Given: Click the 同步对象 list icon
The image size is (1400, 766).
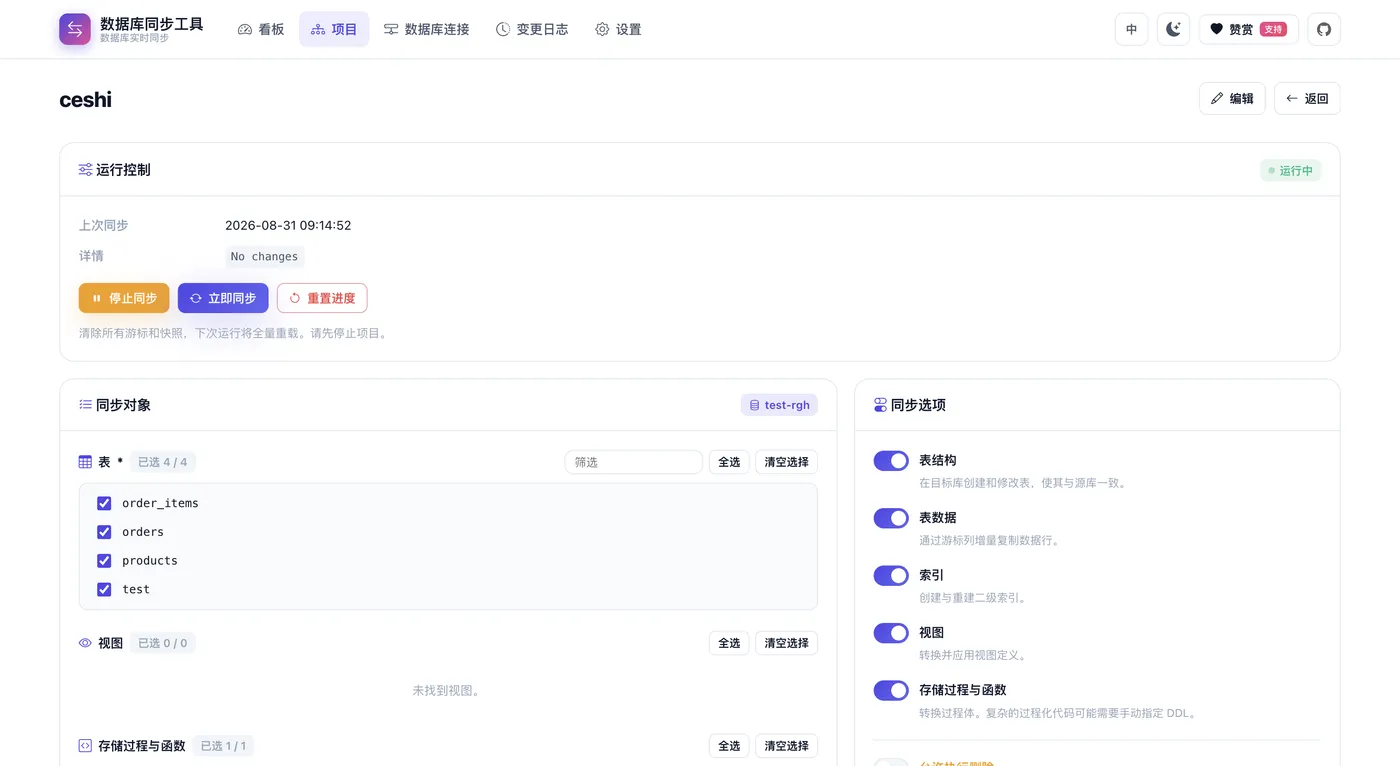Looking at the screenshot, I should click(x=86, y=405).
